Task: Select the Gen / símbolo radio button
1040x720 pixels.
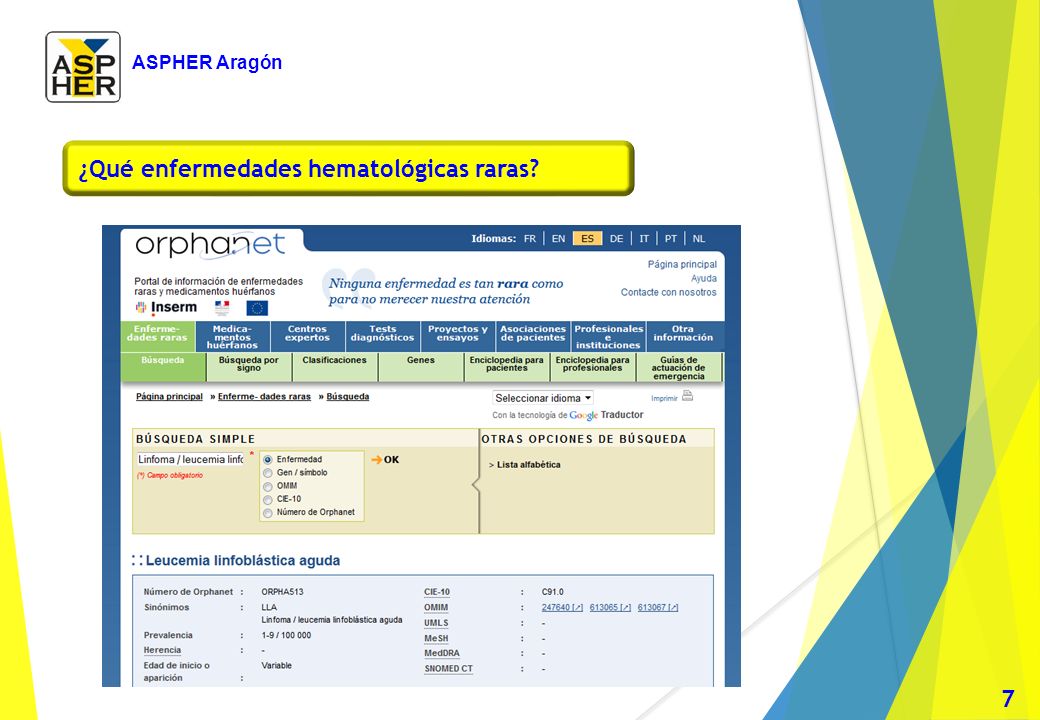Action: [267, 473]
